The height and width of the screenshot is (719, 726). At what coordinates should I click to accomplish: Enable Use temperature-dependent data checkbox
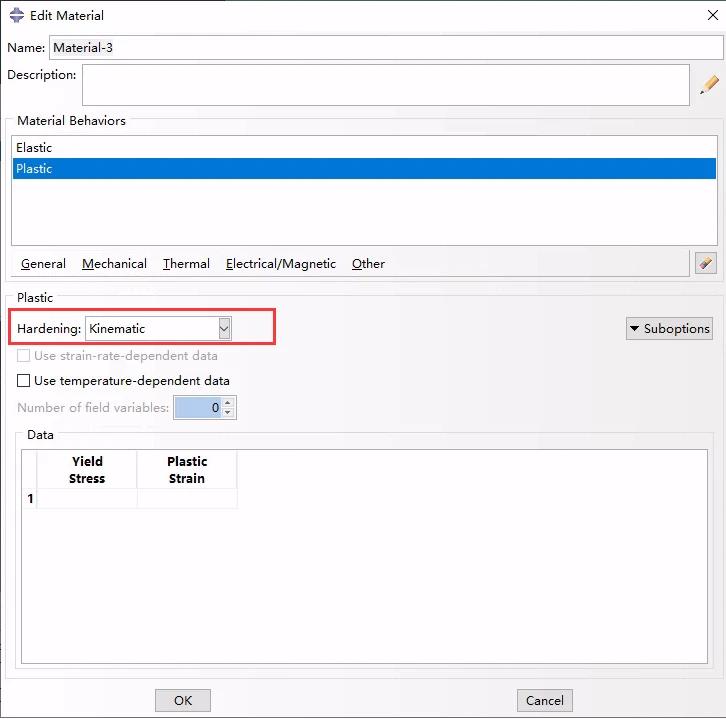click(23, 381)
